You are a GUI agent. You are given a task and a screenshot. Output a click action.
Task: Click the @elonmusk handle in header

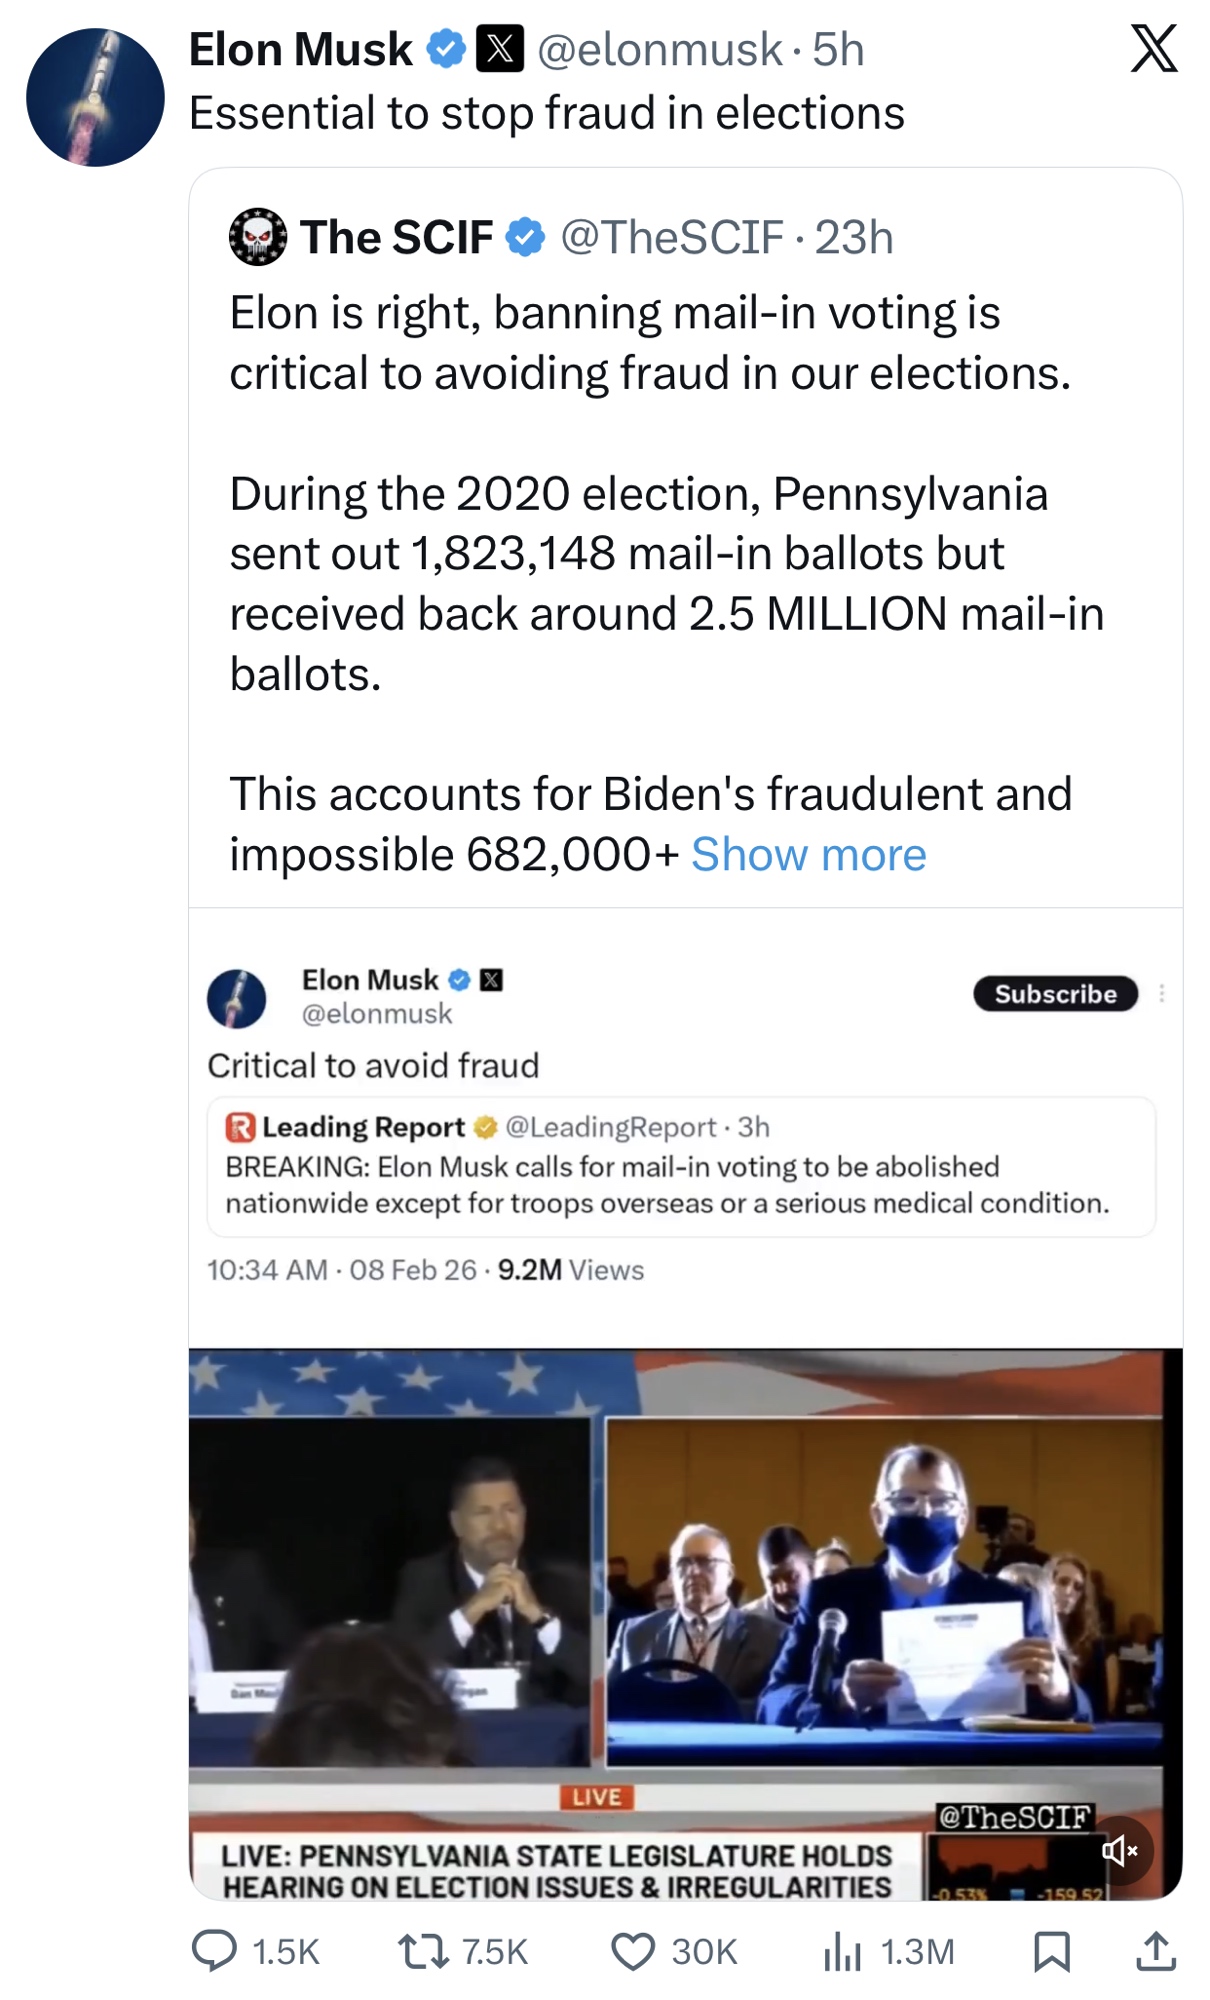(660, 49)
